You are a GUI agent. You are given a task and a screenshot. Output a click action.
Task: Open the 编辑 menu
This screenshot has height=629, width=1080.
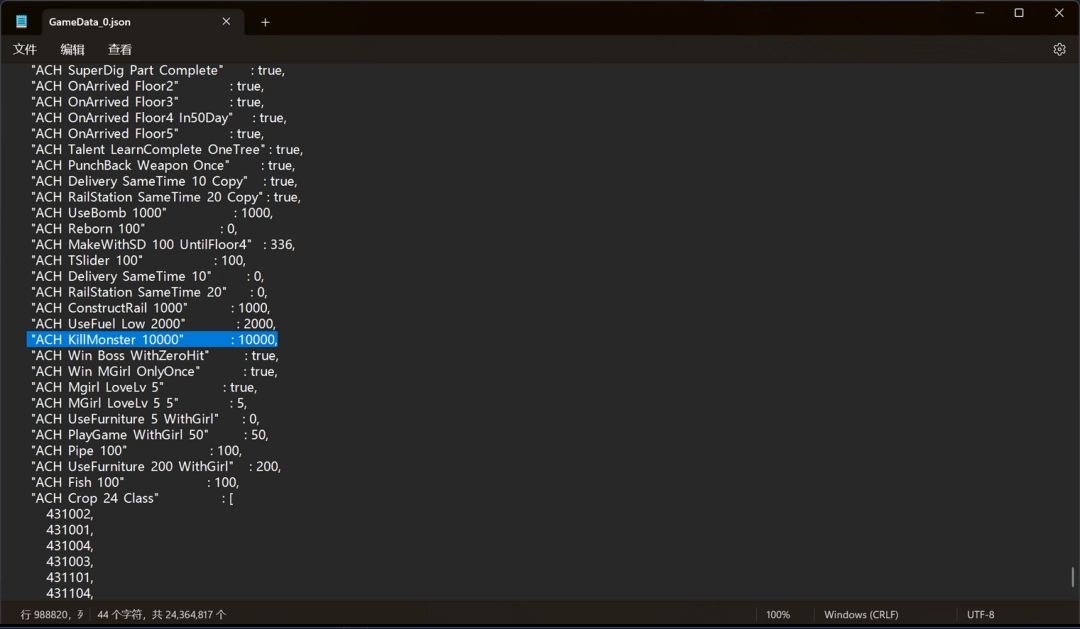click(x=72, y=49)
